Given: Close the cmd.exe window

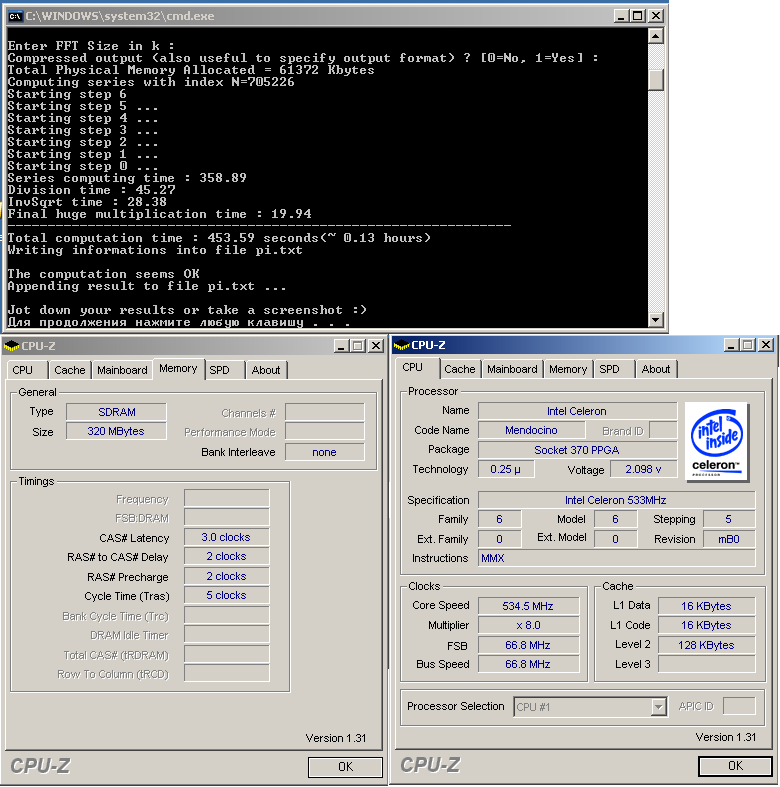Looking at the screenshot, I should click(656, 16).
